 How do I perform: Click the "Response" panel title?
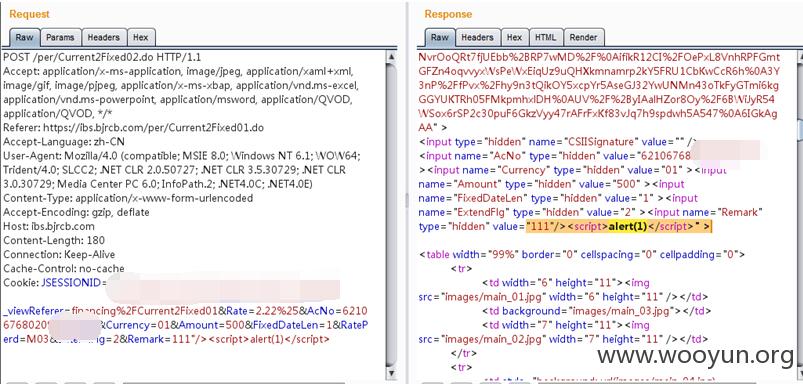[x=448, y=14]
